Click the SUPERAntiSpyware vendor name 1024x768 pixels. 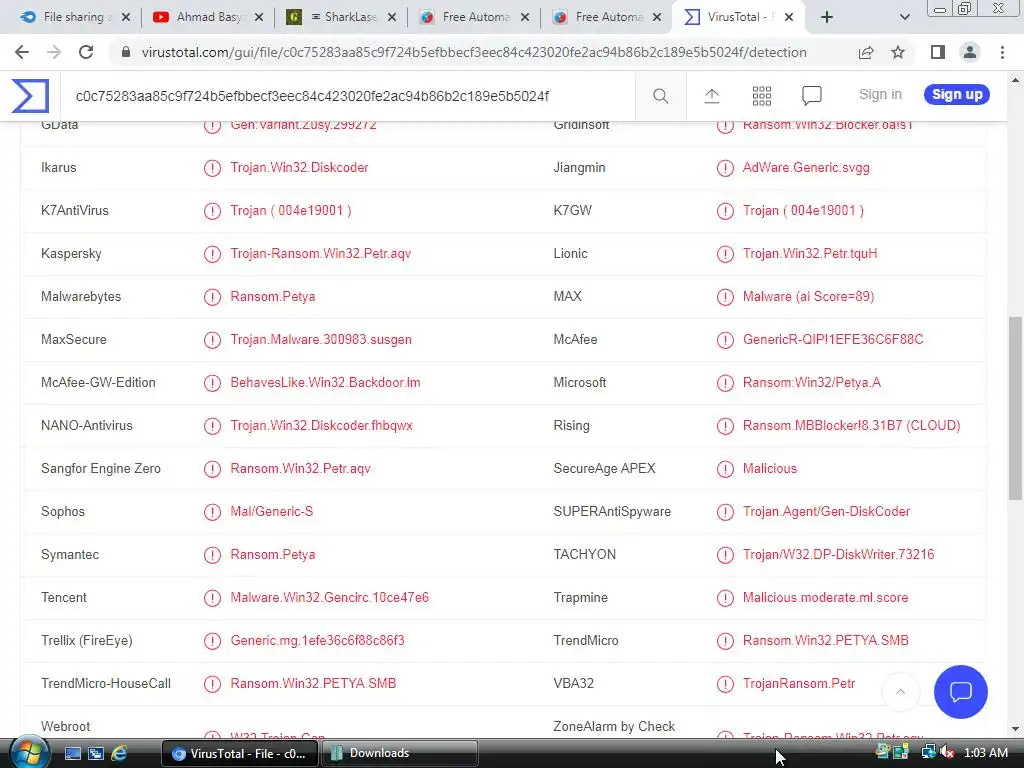[x=612, y=511]
